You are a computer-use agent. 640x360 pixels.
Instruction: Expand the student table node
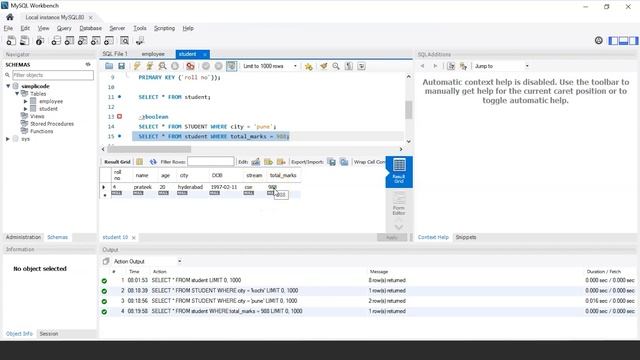(25, 109)
